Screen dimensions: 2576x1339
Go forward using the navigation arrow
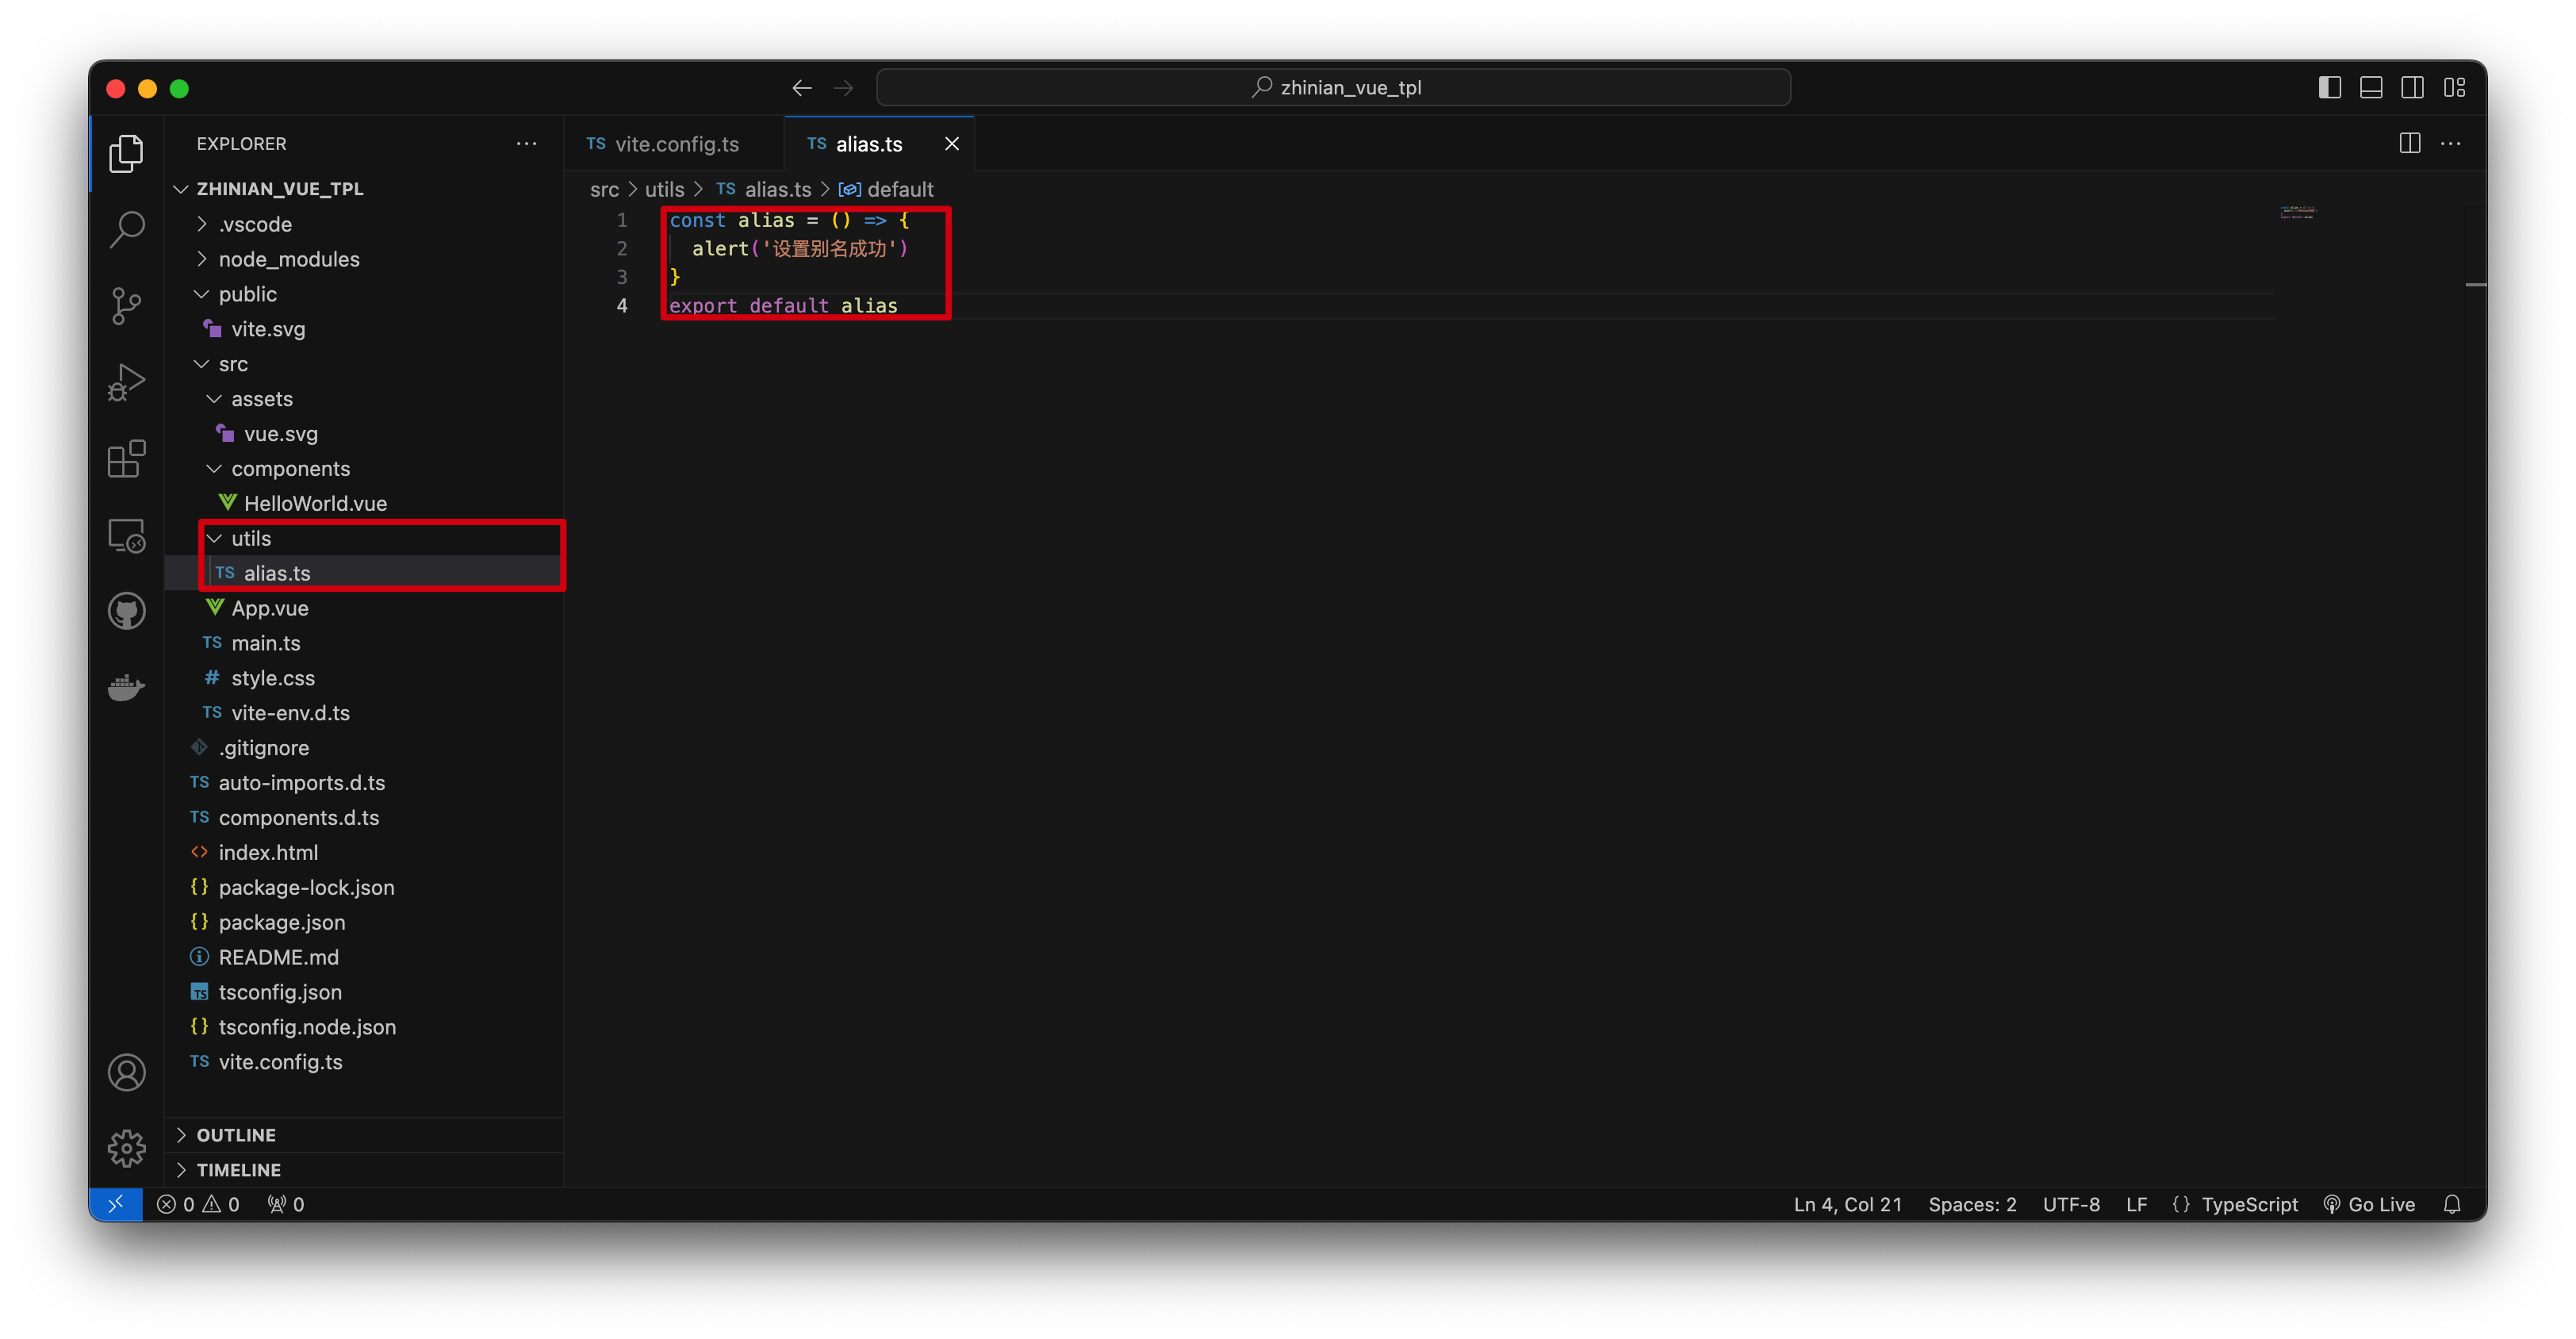point(844,88)
